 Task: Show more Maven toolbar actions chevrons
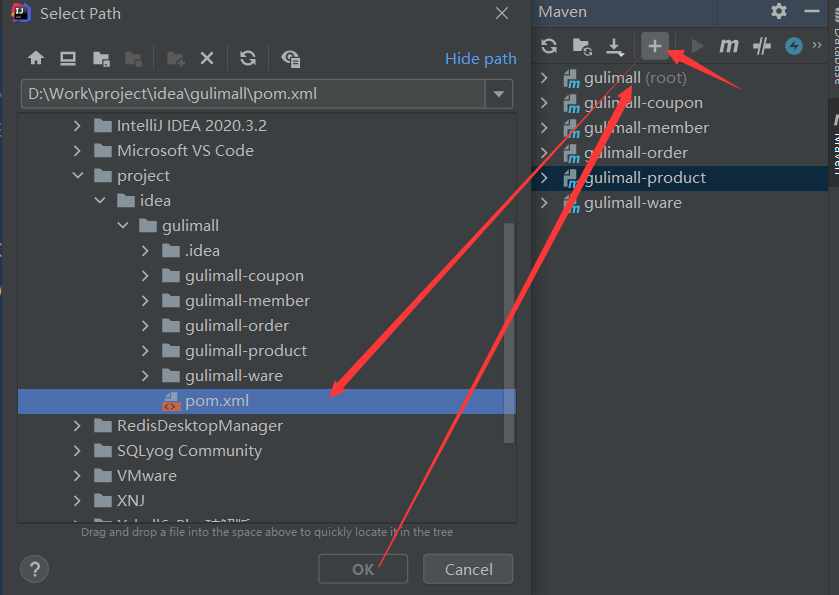[x=817, y=45]
